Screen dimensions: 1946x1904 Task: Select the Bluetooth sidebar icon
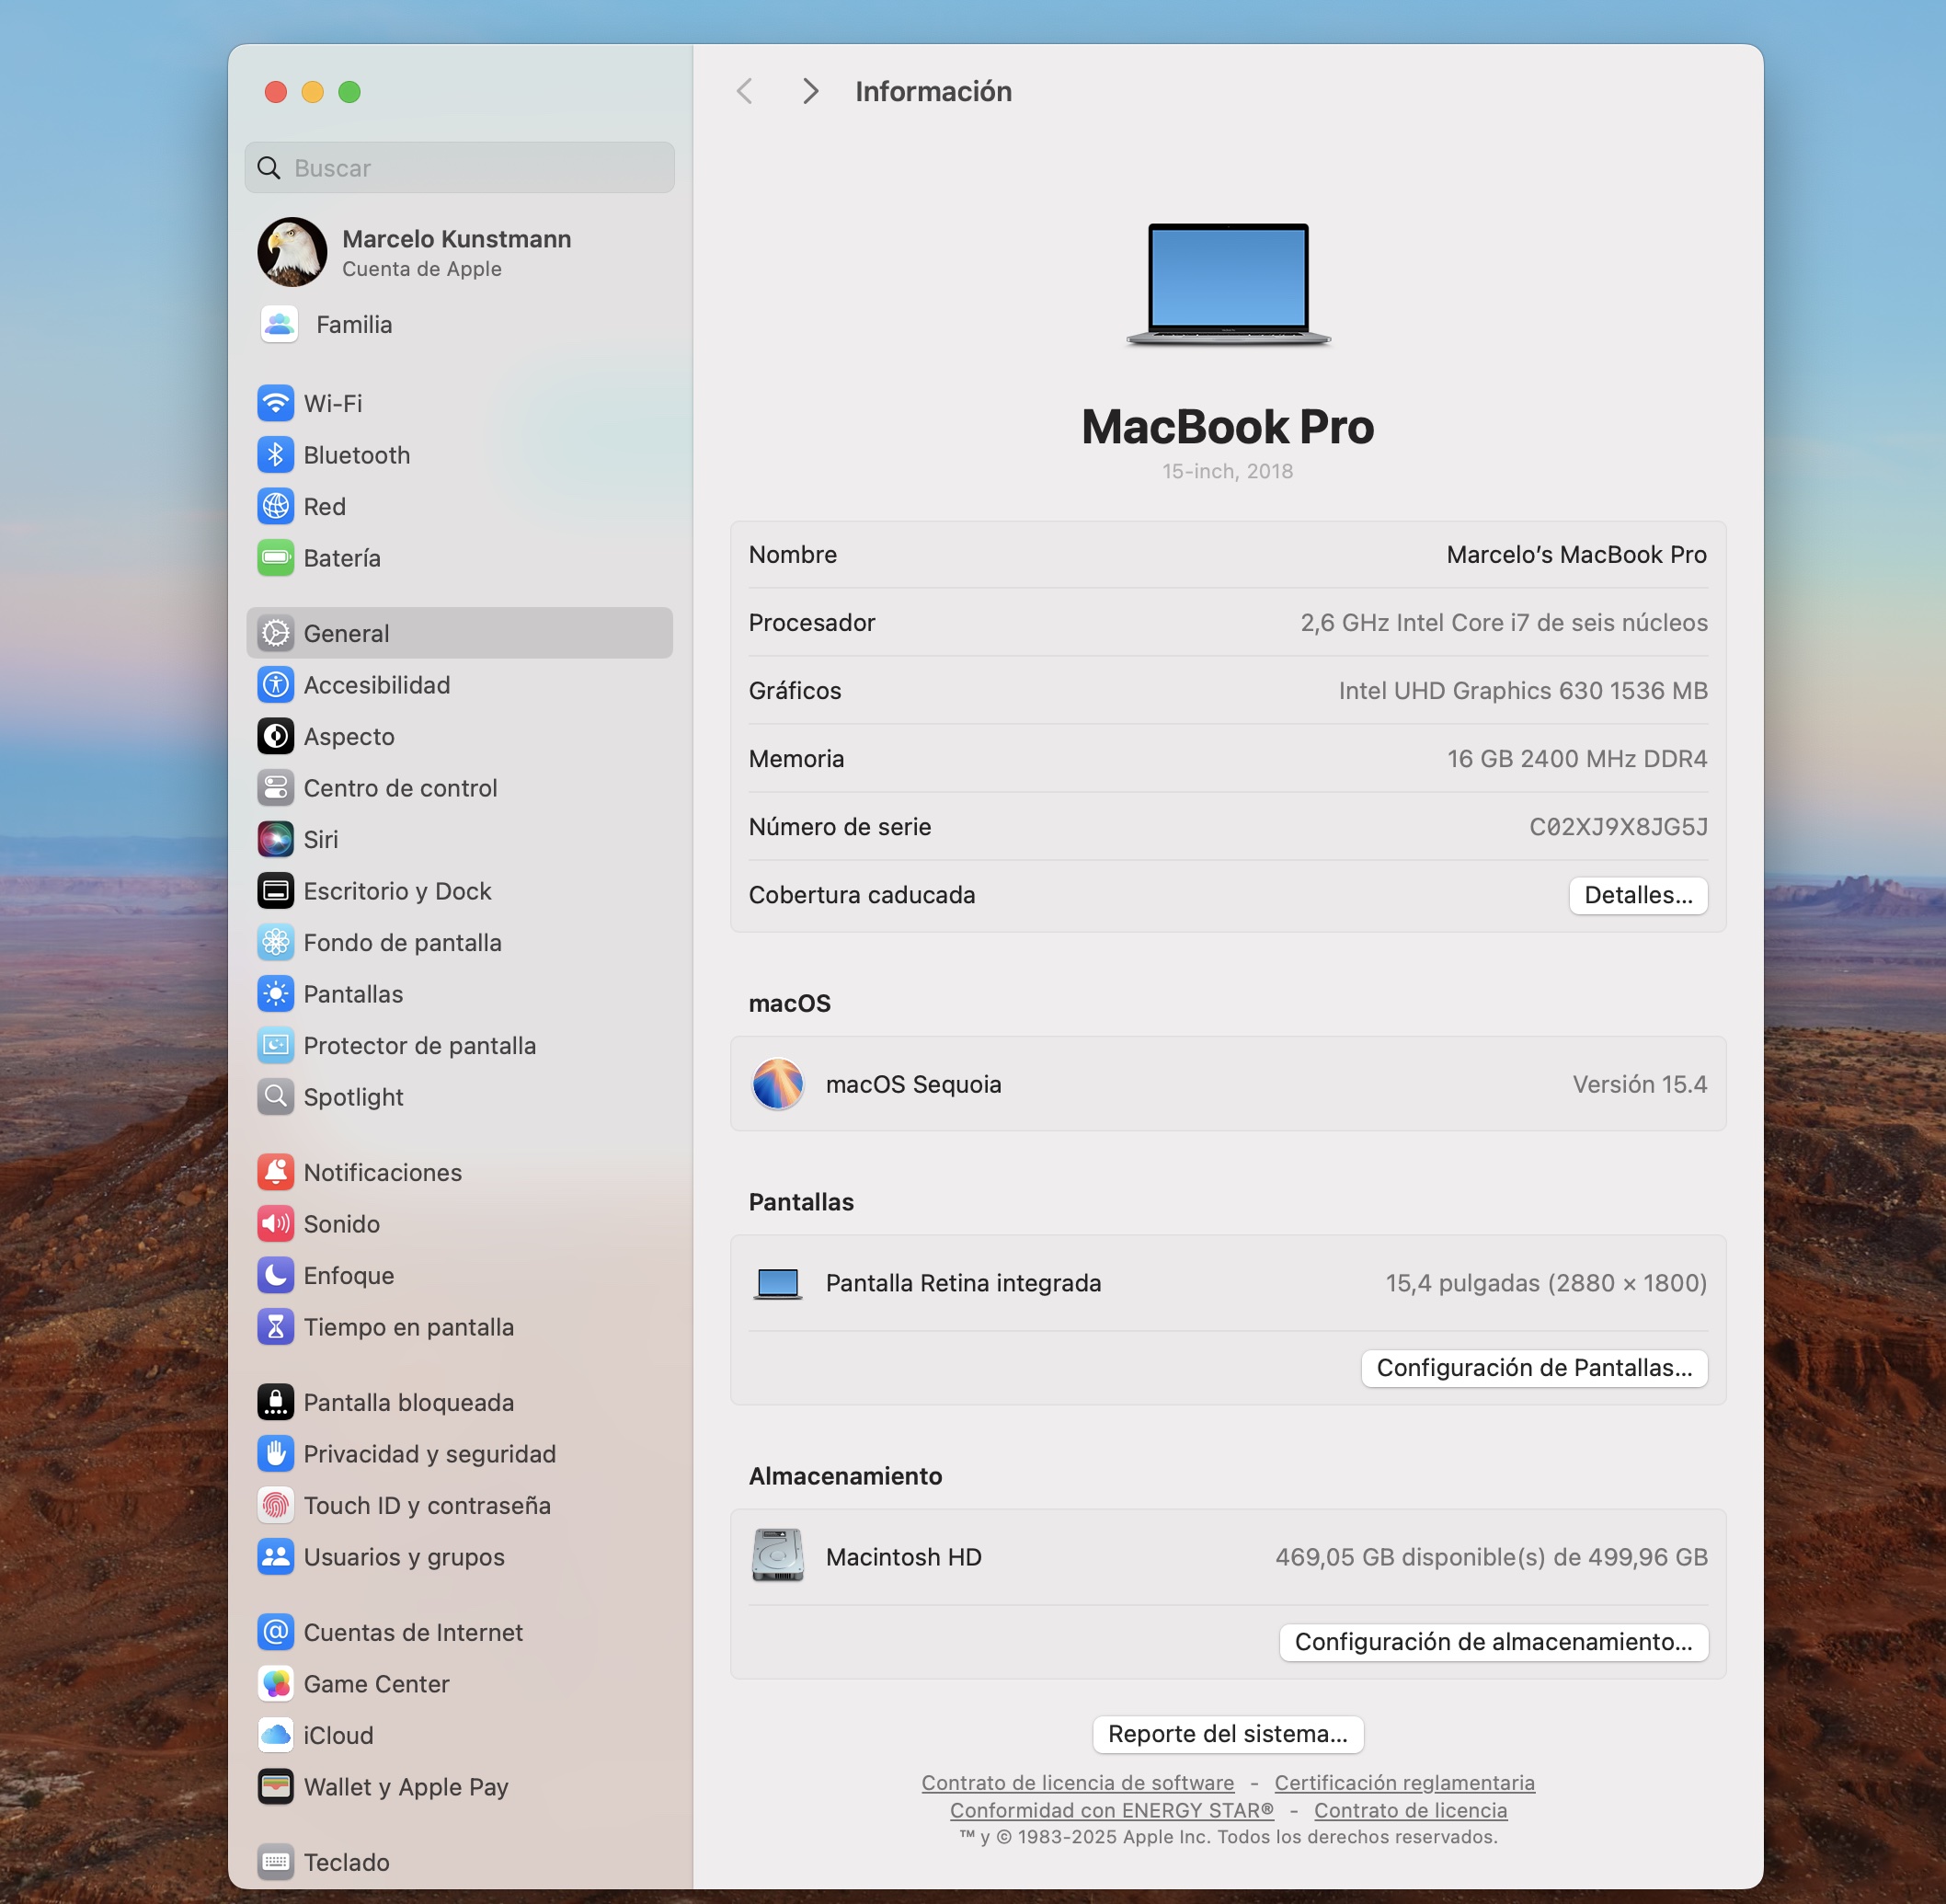(275, 455)
